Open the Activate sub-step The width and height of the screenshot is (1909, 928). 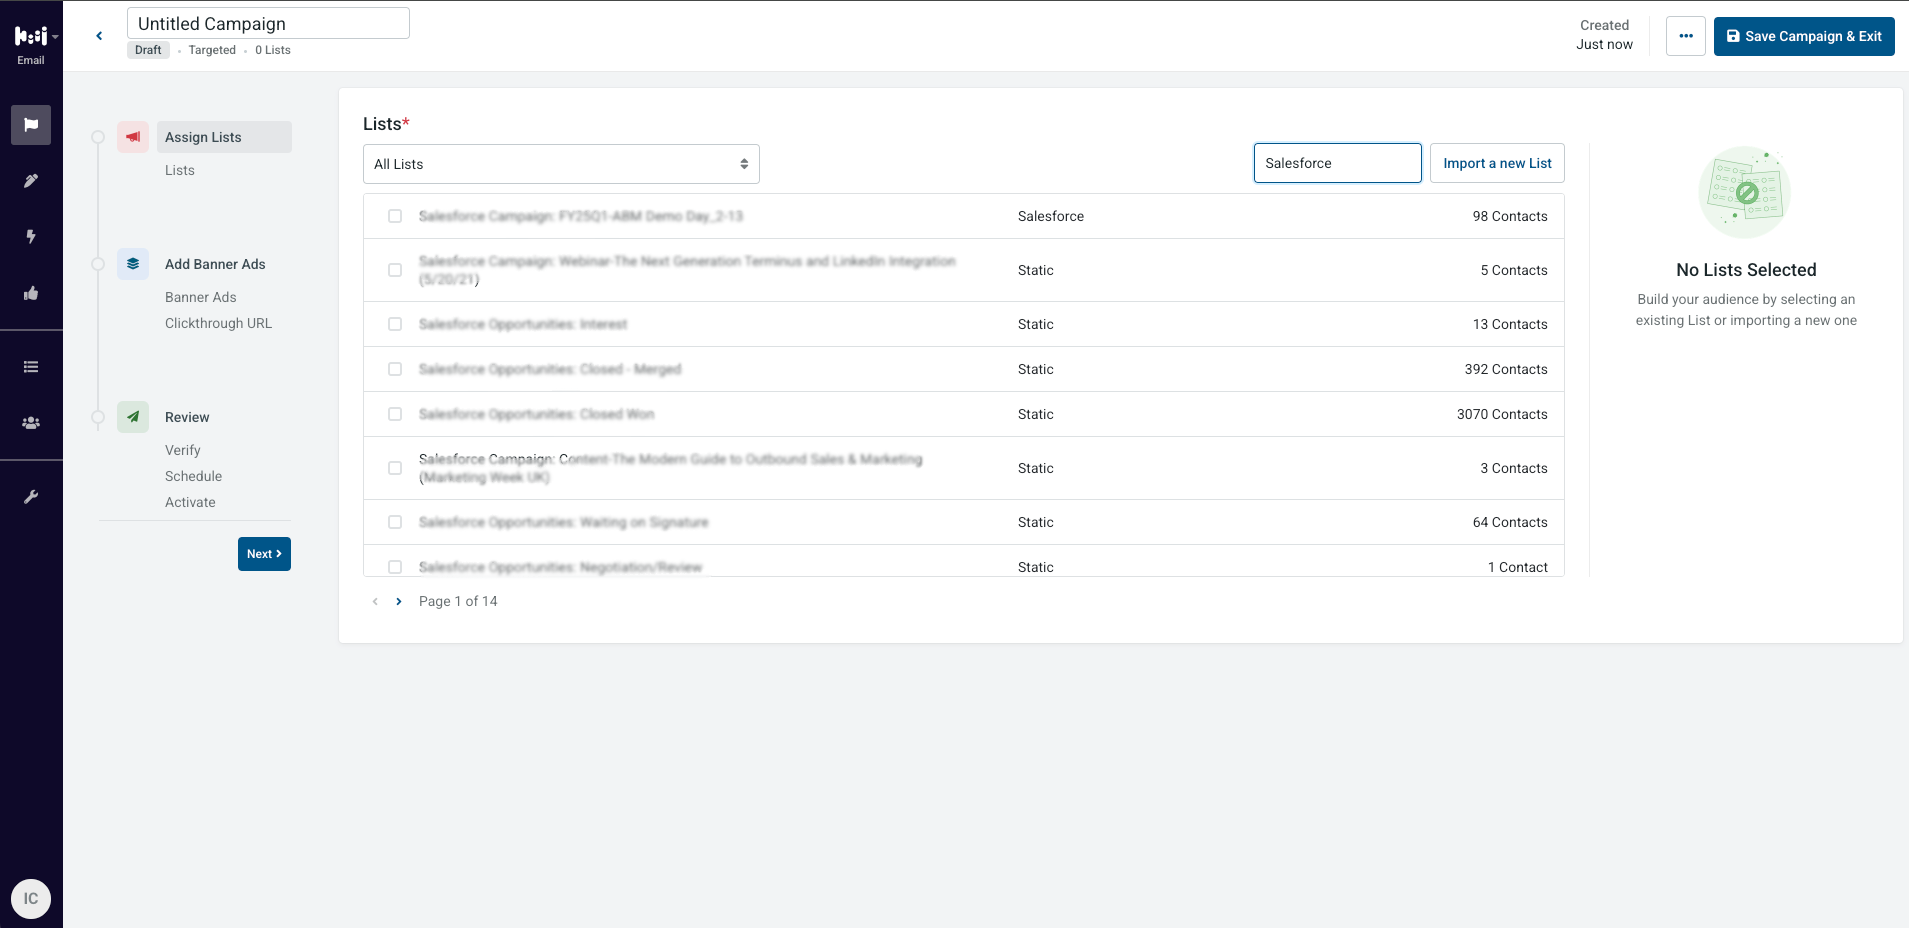pyautogui.click(x=190, y=502)
